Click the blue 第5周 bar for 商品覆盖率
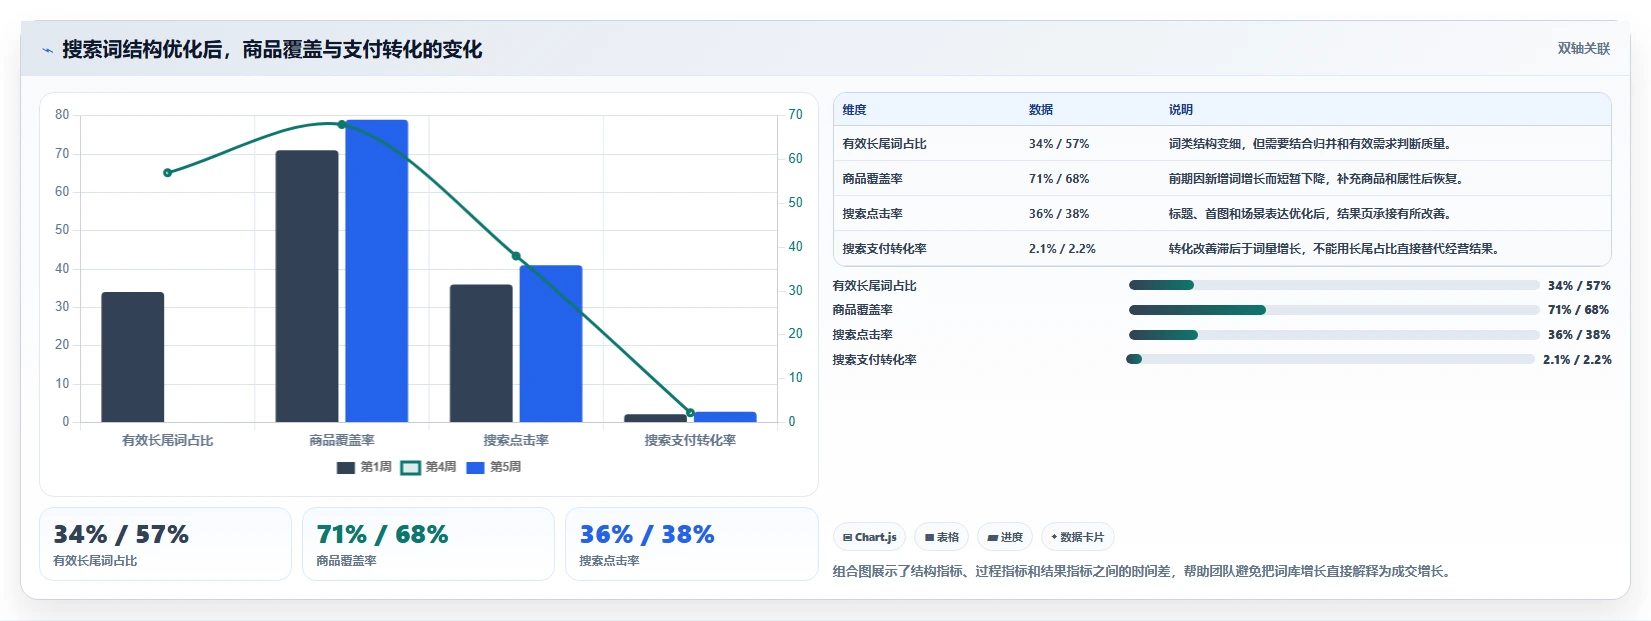Image resolution: width=1651 pixels, height=621 pixels. [377, 271]
